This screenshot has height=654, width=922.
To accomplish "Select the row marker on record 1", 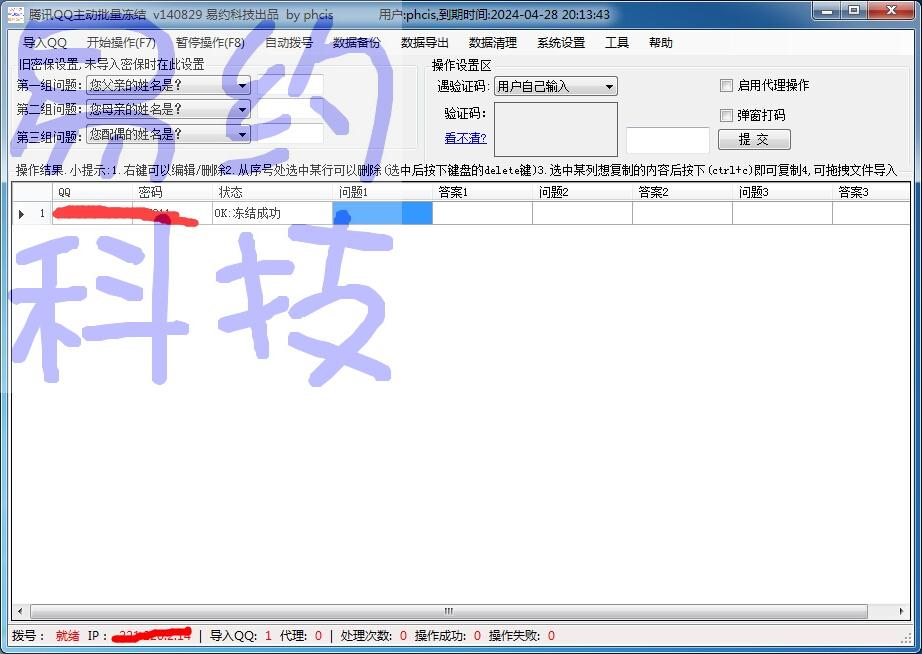I will point(20,212).
